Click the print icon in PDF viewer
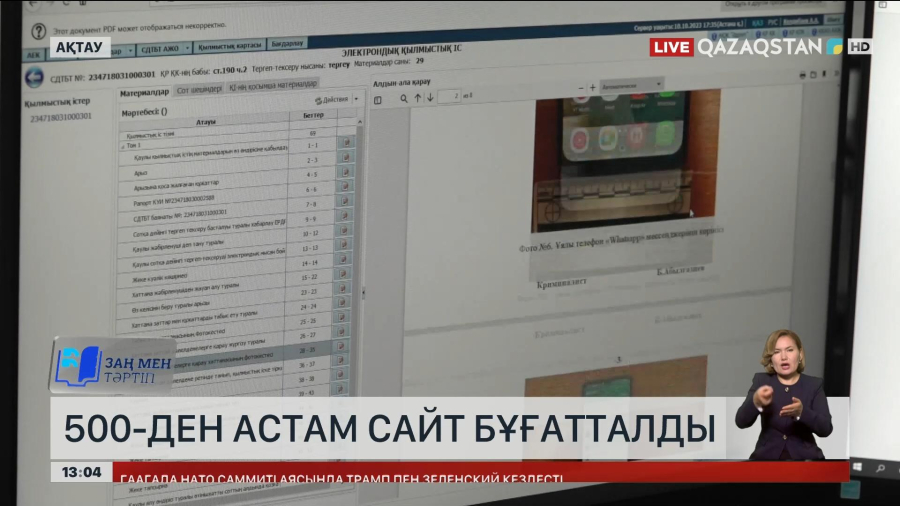 coord(802,75)
